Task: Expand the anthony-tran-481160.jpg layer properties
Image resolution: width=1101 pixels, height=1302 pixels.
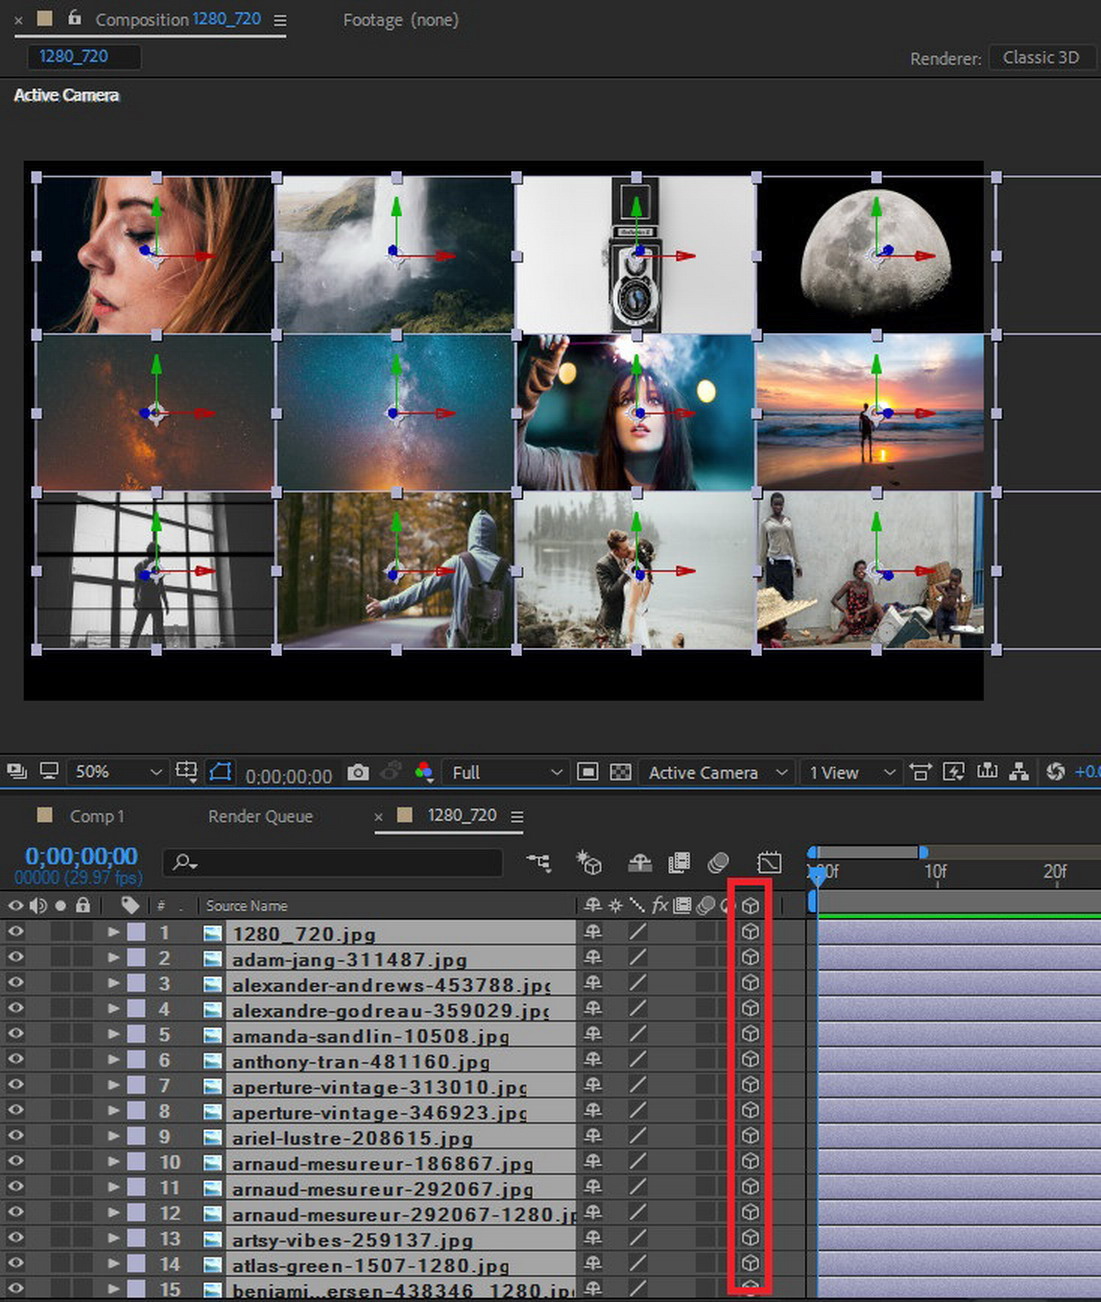Action: point(113,1060)
